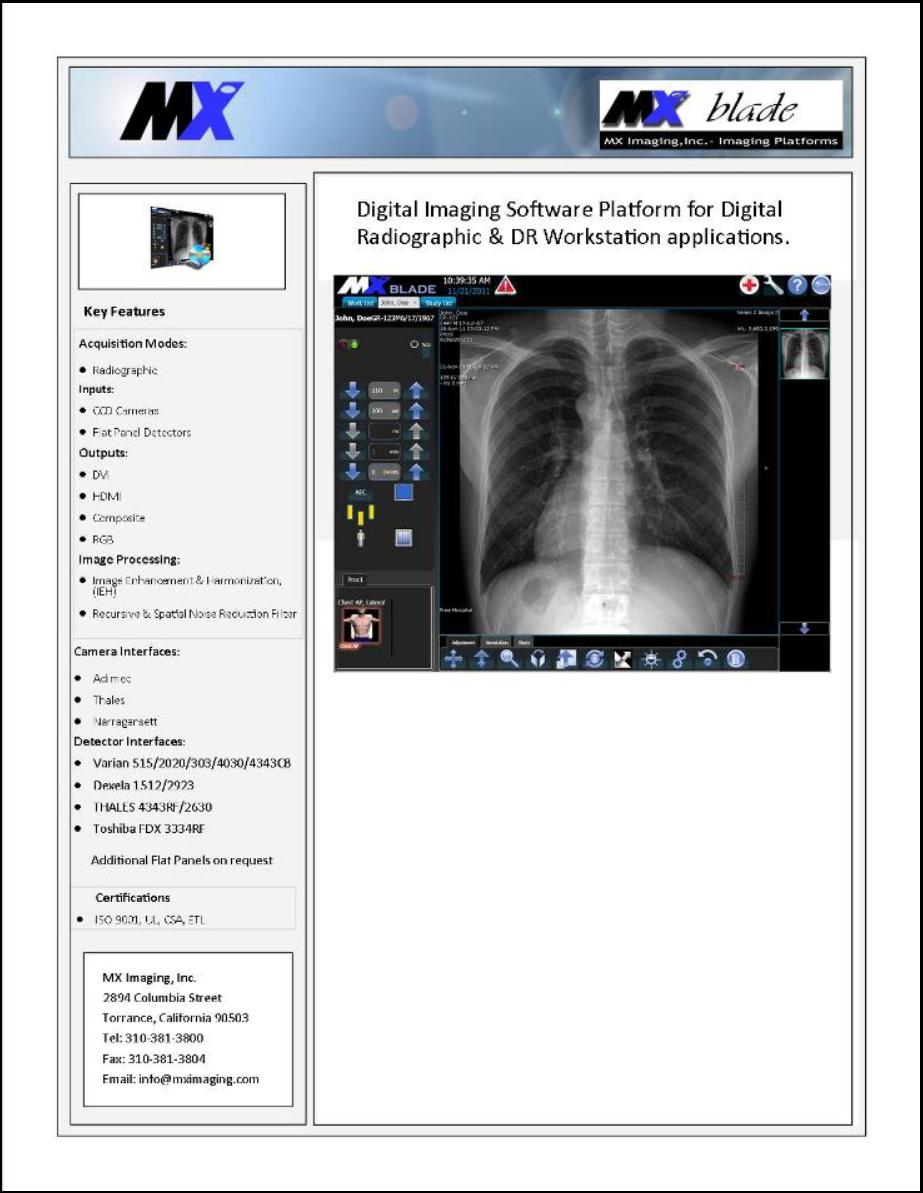Select the four-way pan arrows tool
The image size is (923, 1193).
point(454,659)
